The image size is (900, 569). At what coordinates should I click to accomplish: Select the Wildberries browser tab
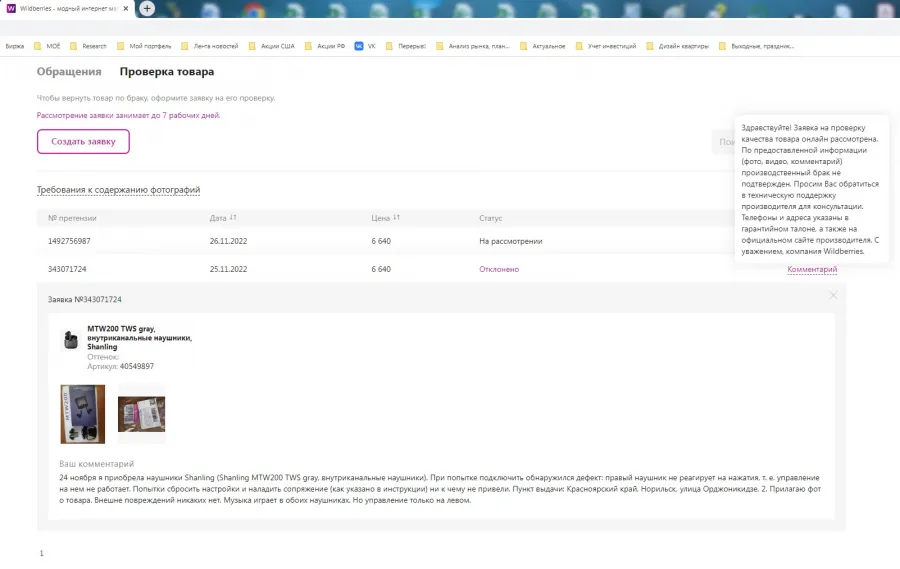[x=67, y=9]
